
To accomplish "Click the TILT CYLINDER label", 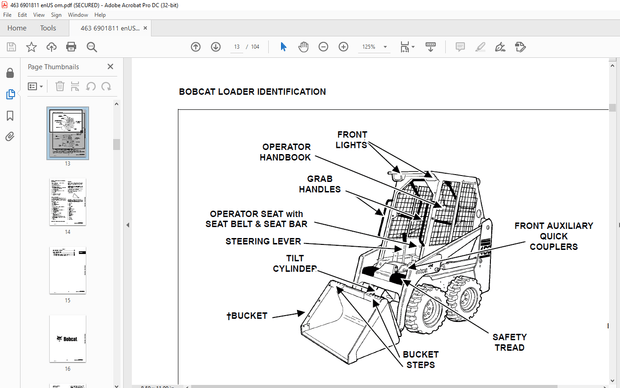I will pyautogui.click(x=295, y=263).
